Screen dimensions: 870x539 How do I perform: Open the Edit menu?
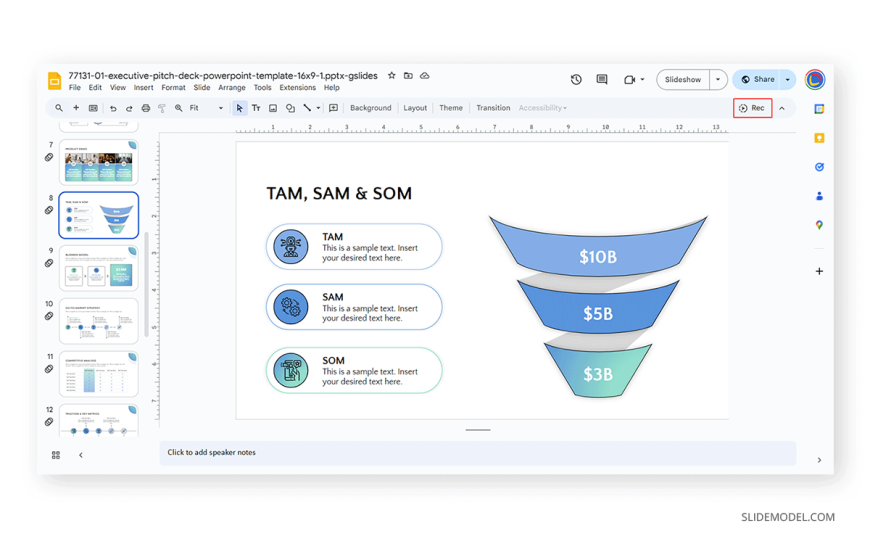(x=95, y=88)
